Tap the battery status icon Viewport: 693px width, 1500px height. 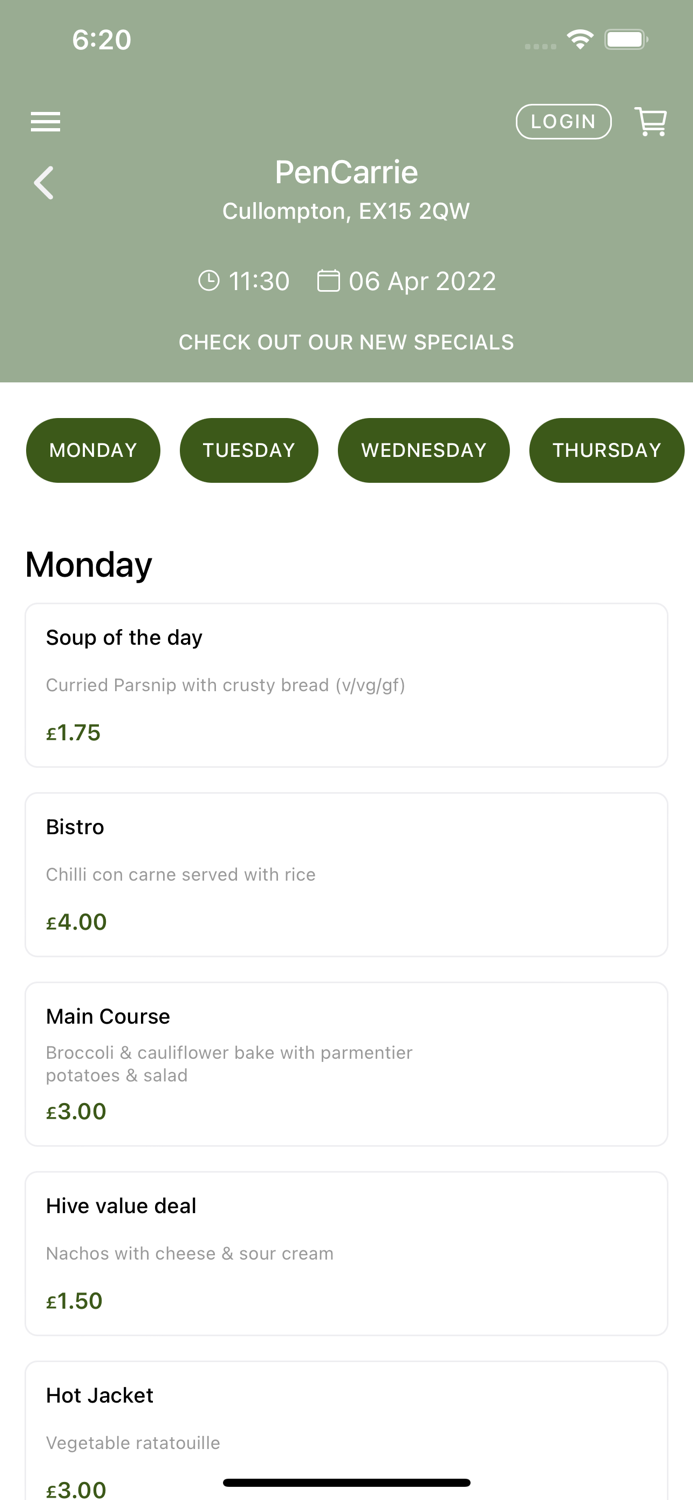pyautogui.click(x=627, y=39)
